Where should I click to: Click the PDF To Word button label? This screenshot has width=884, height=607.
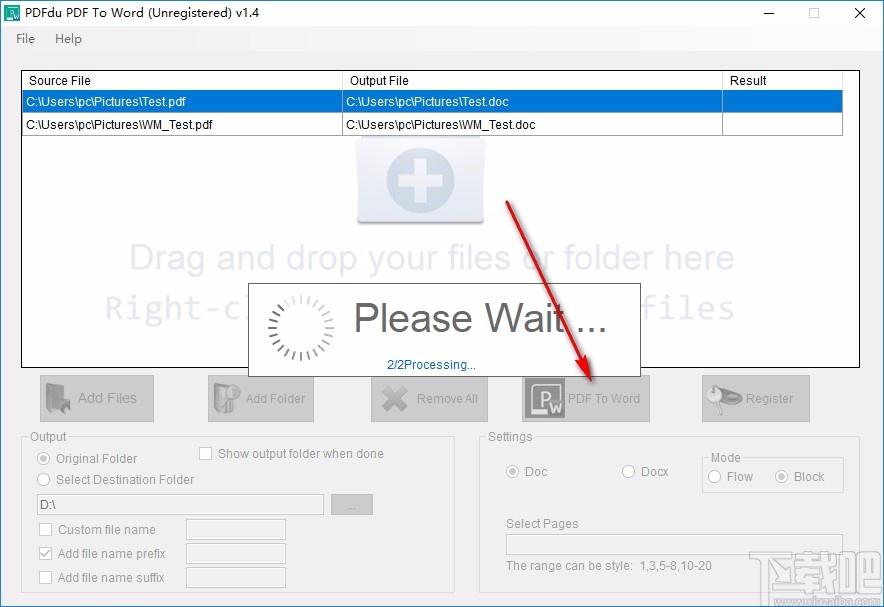click(x=604, y=398)
